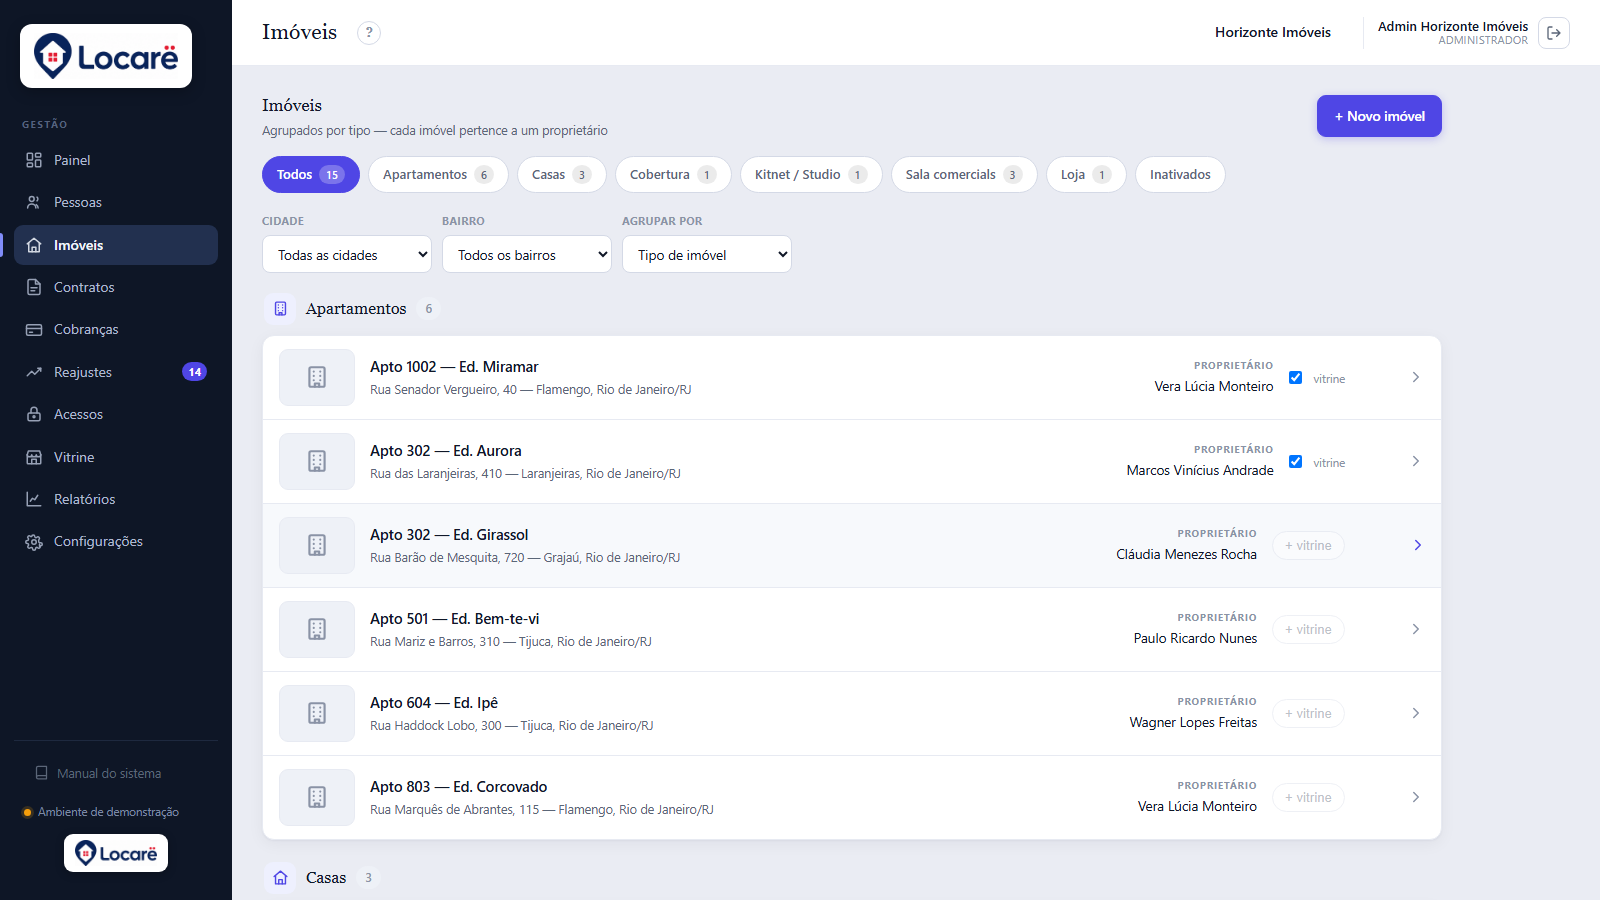Viewport: 1600px width, 900px height.
Task: Expand Apto 1002 Ed. Miramar chevron
Action: click(1416, 377)
